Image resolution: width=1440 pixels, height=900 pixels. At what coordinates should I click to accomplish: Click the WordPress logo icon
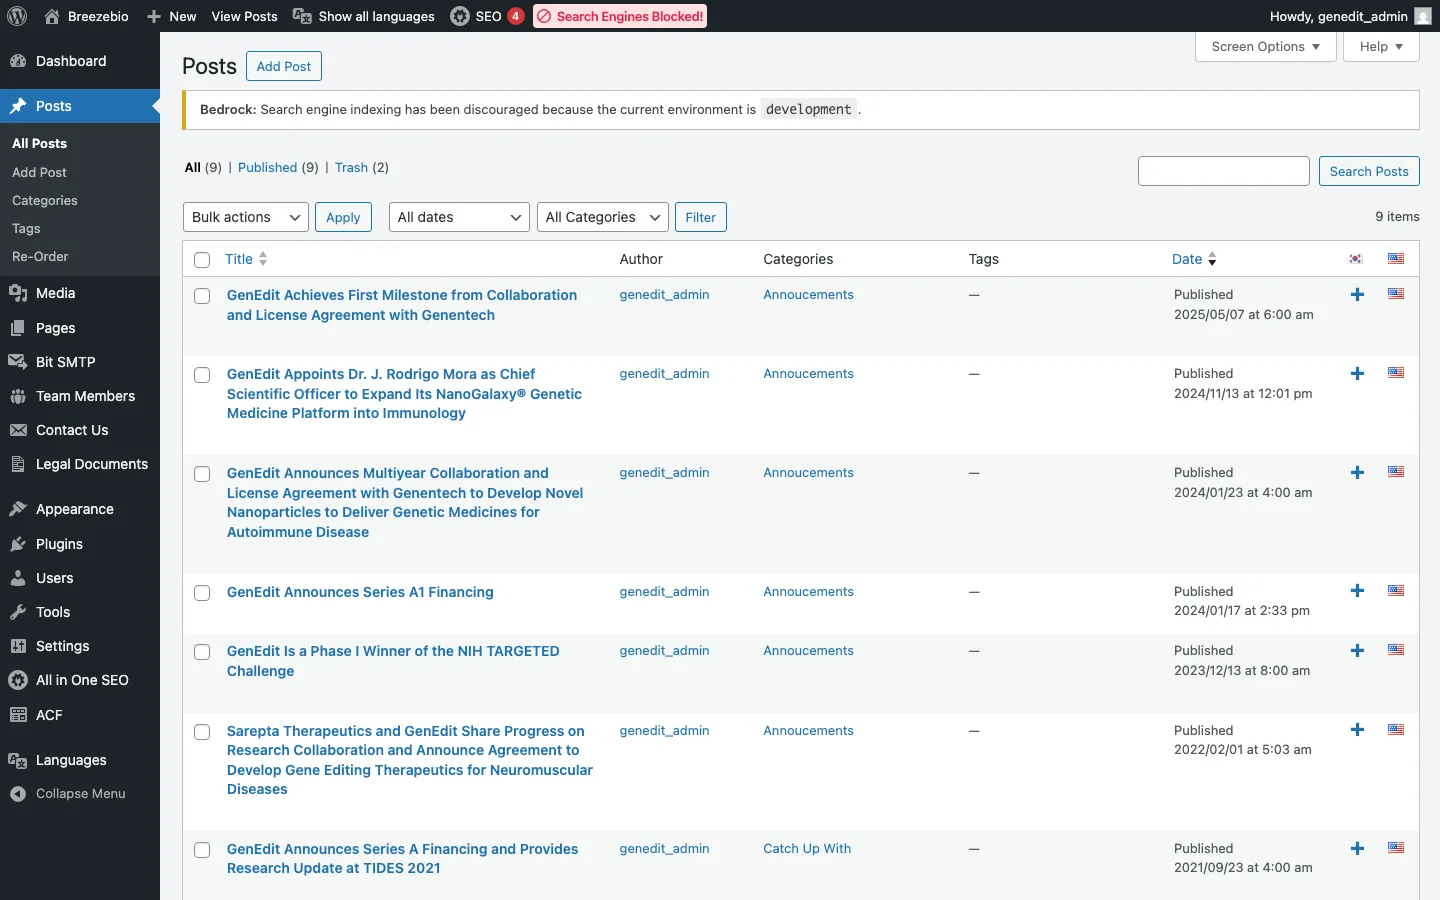pyautogui.click(x=17, y=16)
